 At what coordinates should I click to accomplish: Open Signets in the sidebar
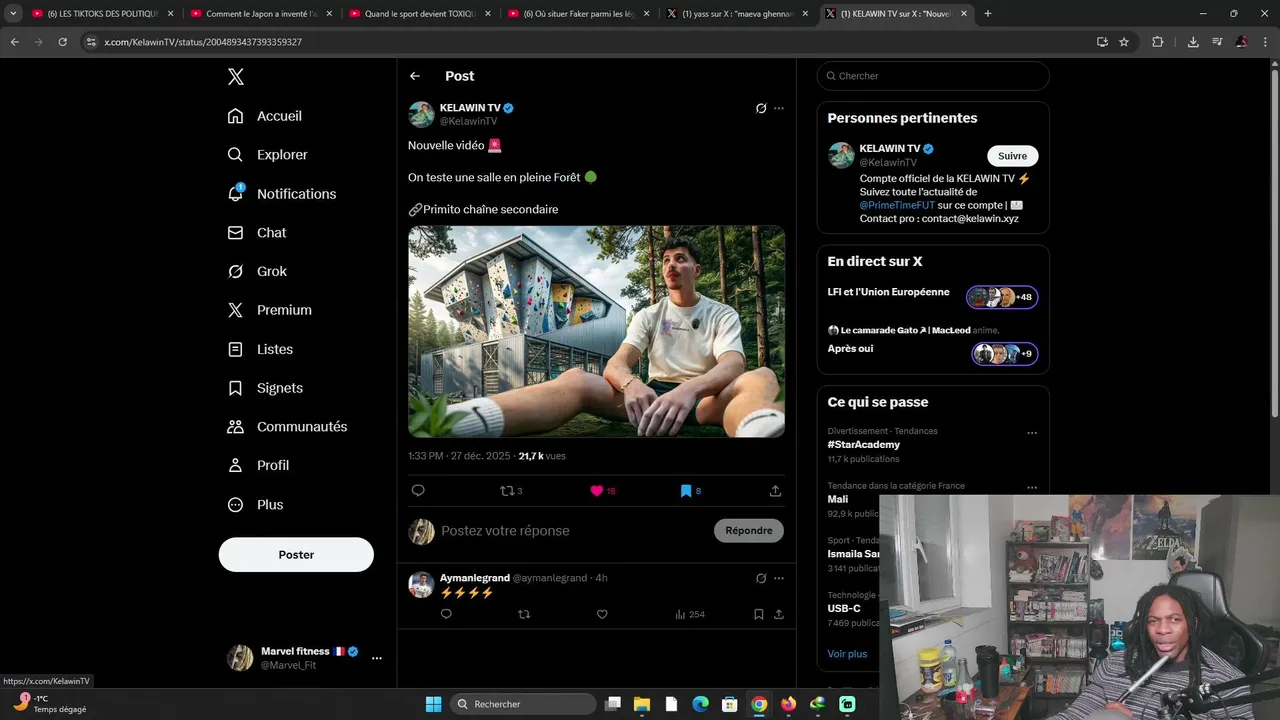[x=264, y=388]
